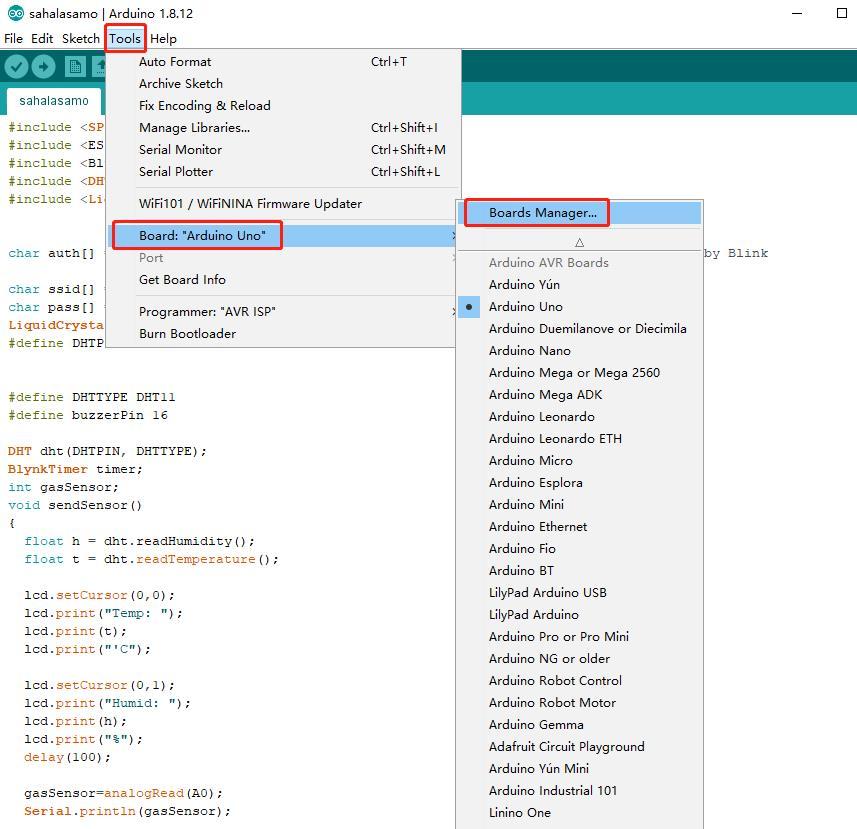Select Fix Encoding & Reload

283,105
